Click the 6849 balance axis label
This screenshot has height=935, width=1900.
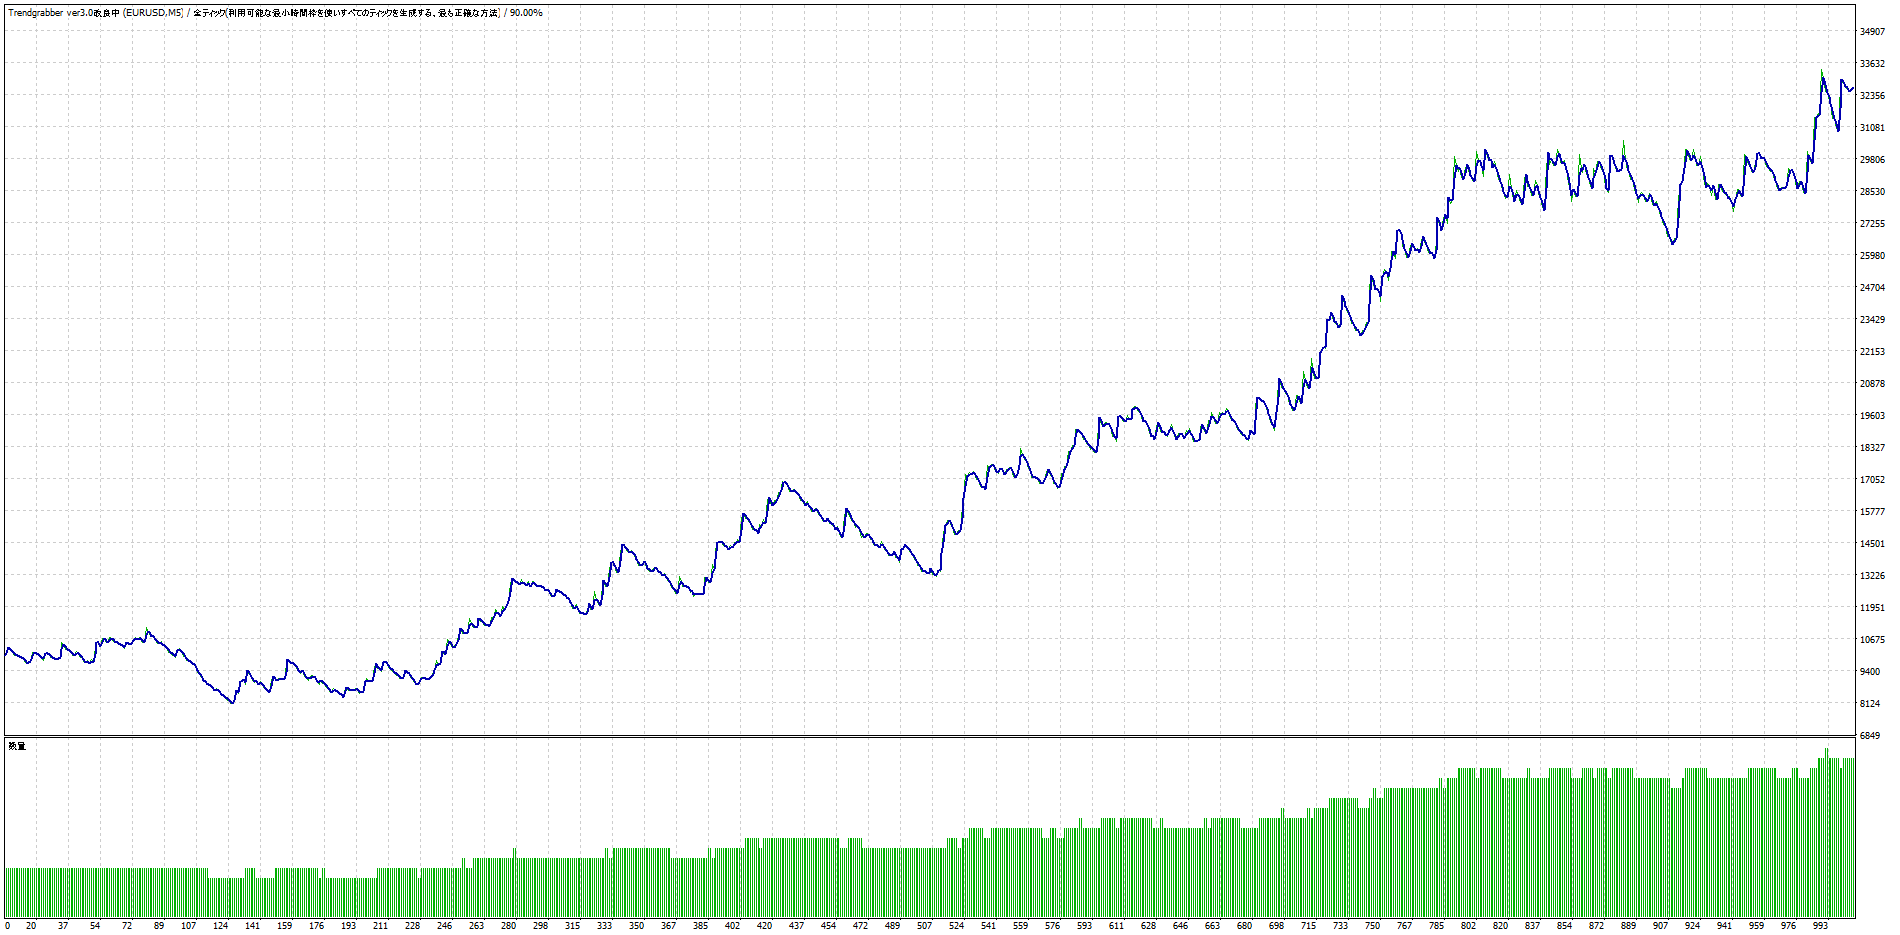point(1870,736)
